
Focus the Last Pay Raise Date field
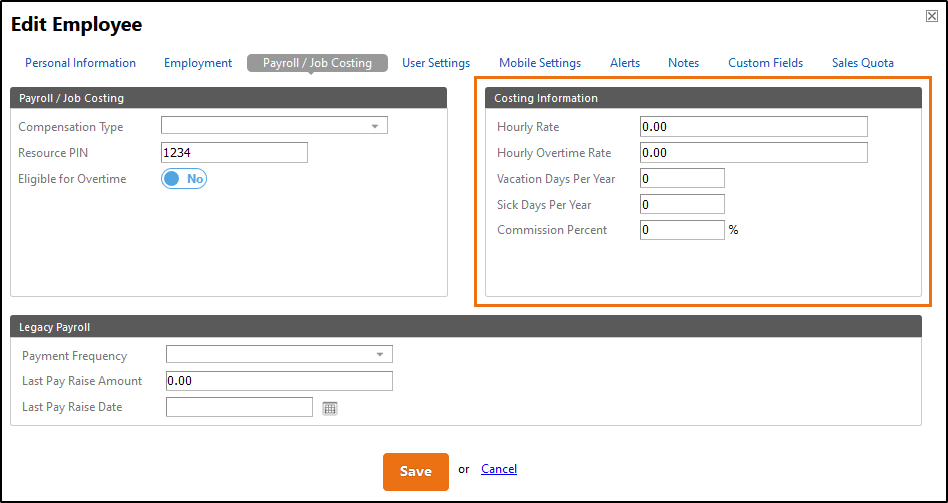(239, 407)
